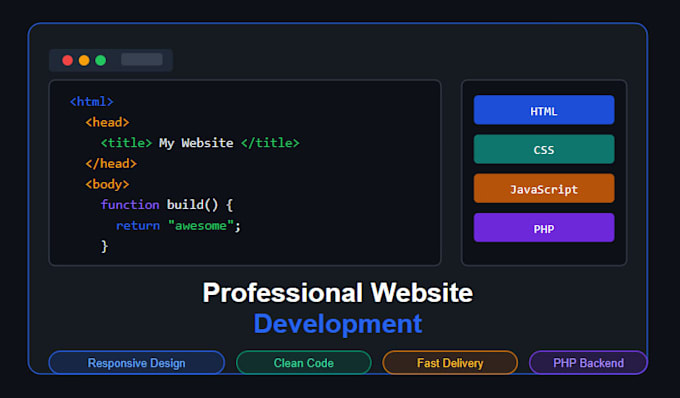Click the closing </head> tag
The height and width of the screenshot is (398, 680).
111,163
